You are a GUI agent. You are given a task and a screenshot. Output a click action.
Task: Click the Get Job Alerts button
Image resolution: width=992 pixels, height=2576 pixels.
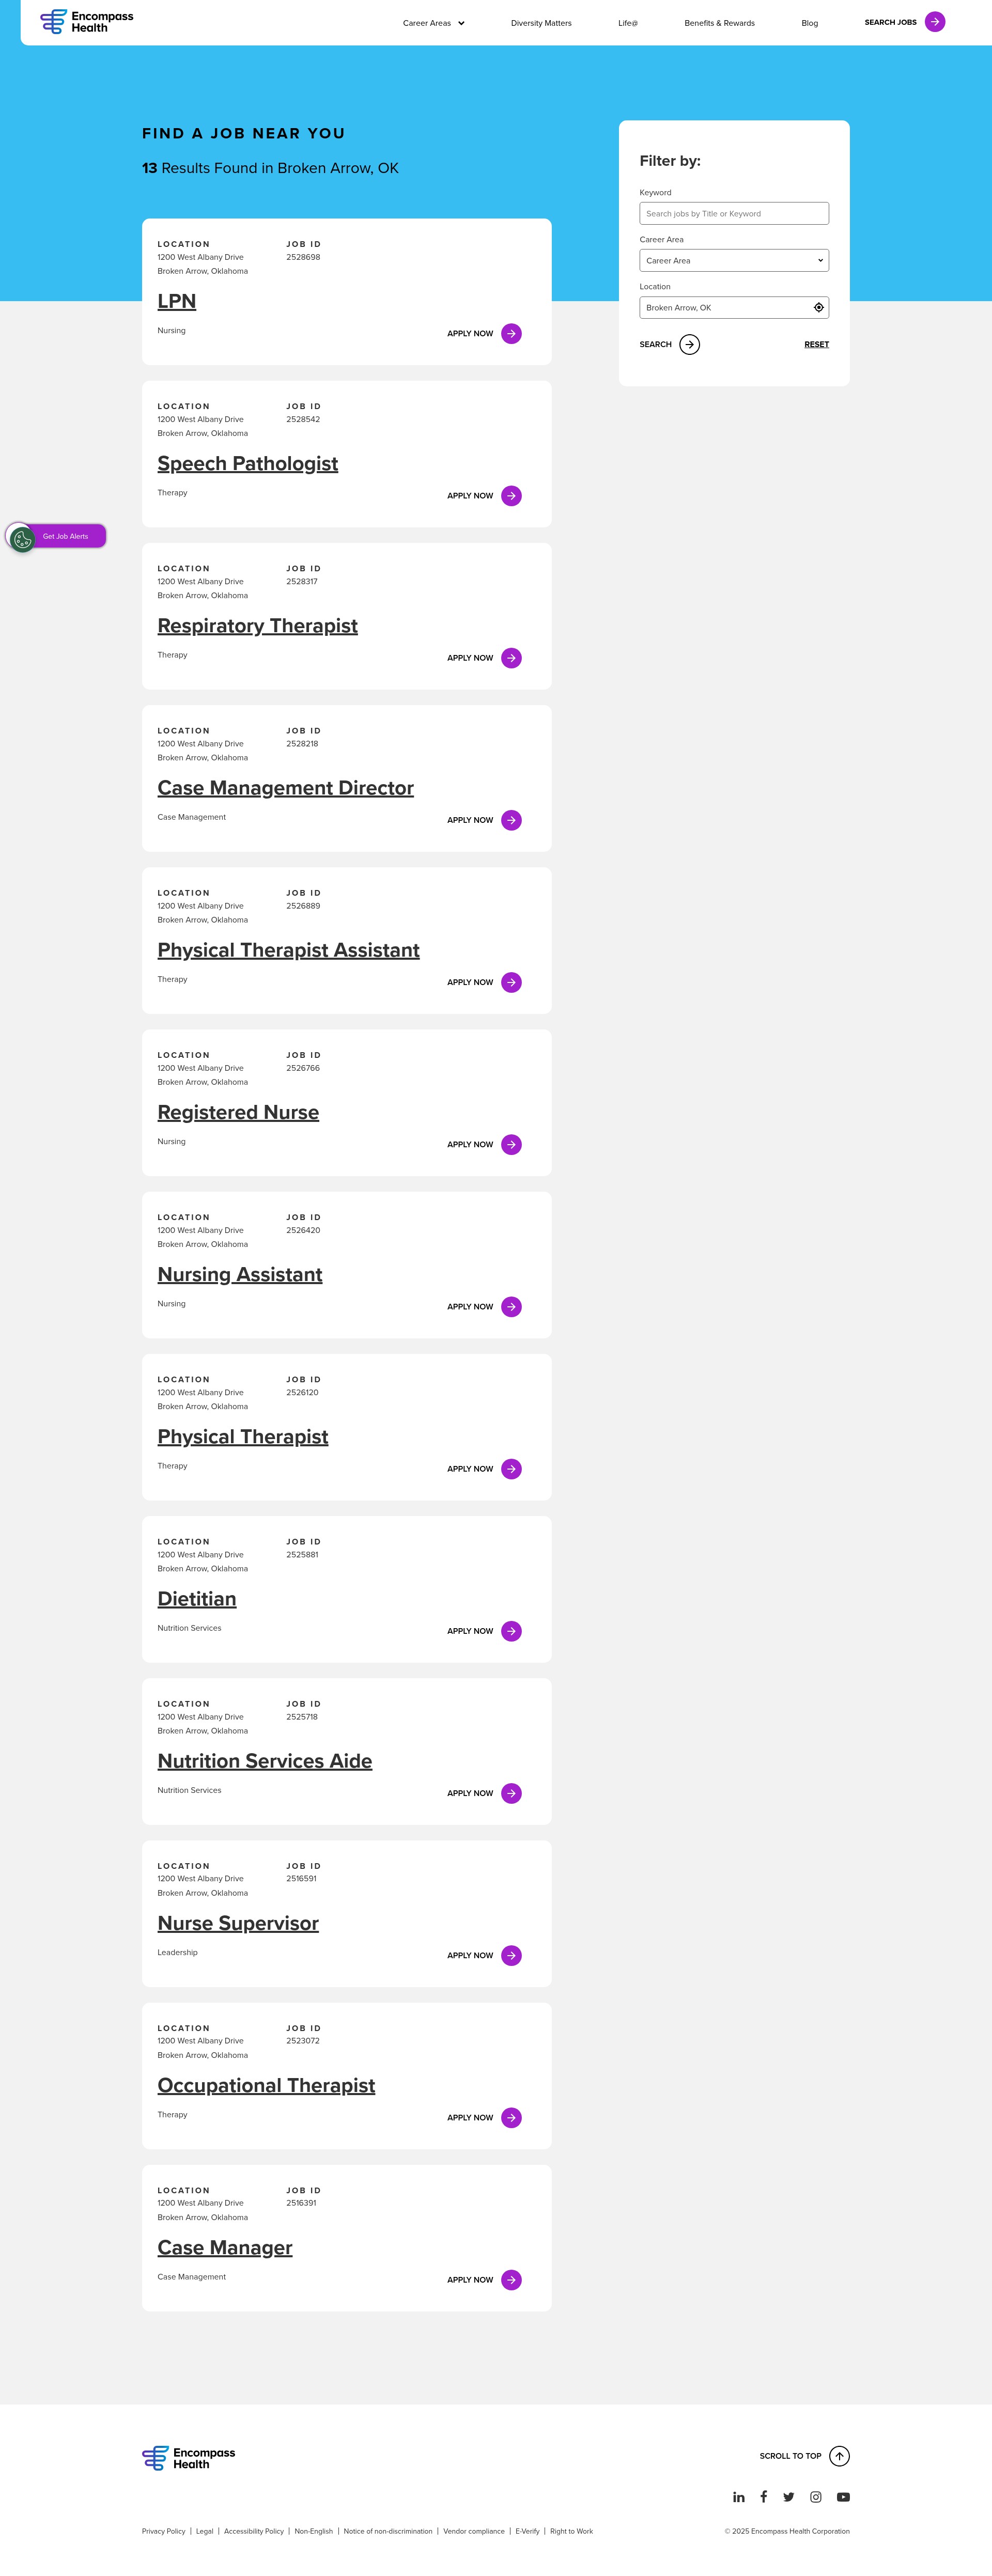[65, 536]
